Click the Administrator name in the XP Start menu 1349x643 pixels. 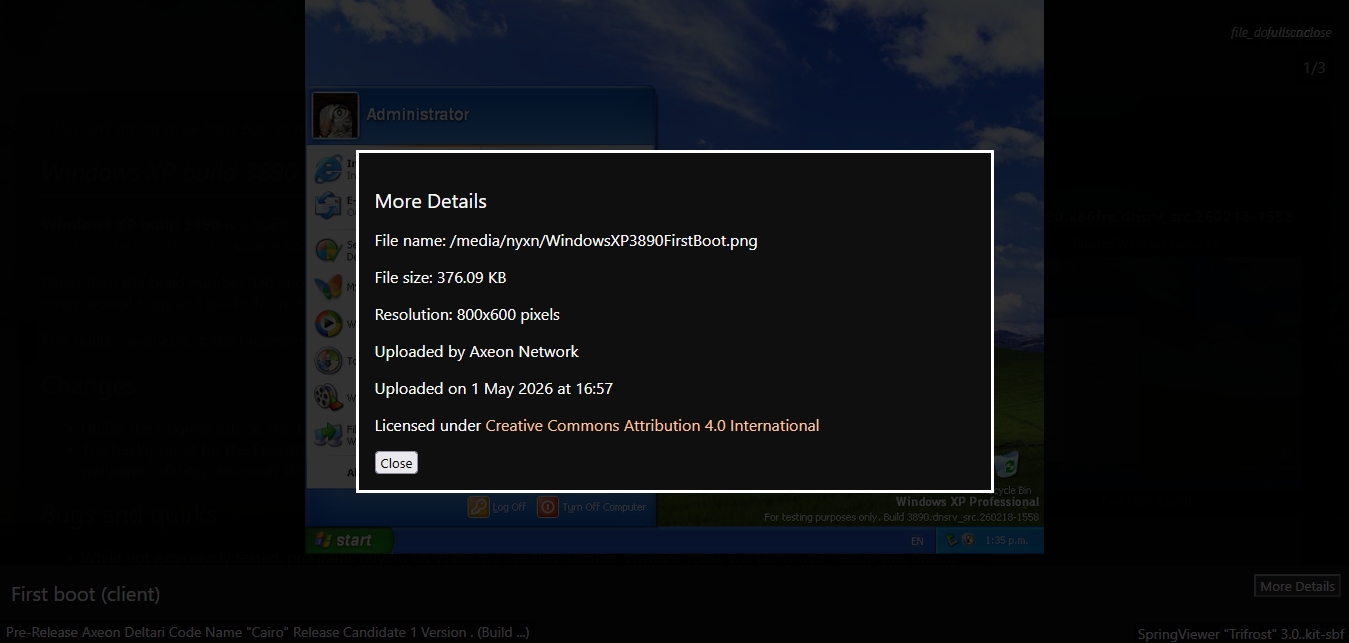pyautogui.click(x=418, y=115)
